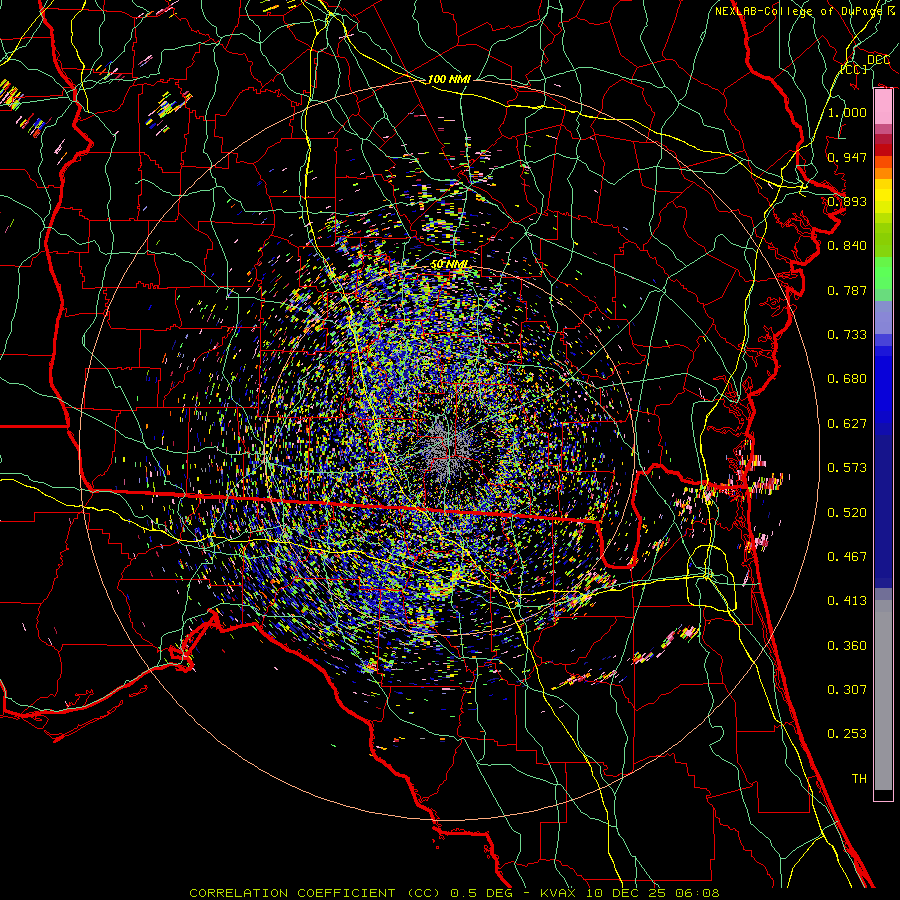Select the 0.947 scale value
This screenshot has height=900, width=900.
847,157
